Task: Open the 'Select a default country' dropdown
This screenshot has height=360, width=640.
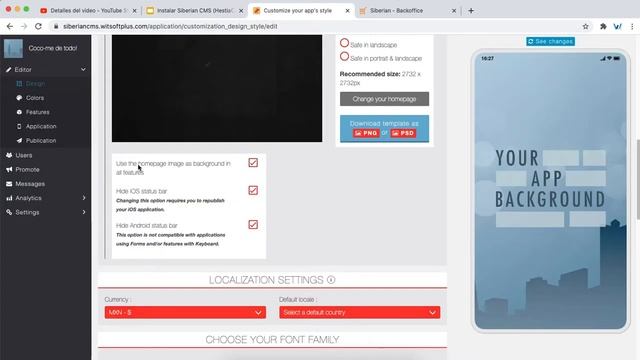Action: (x=360, y=313)
